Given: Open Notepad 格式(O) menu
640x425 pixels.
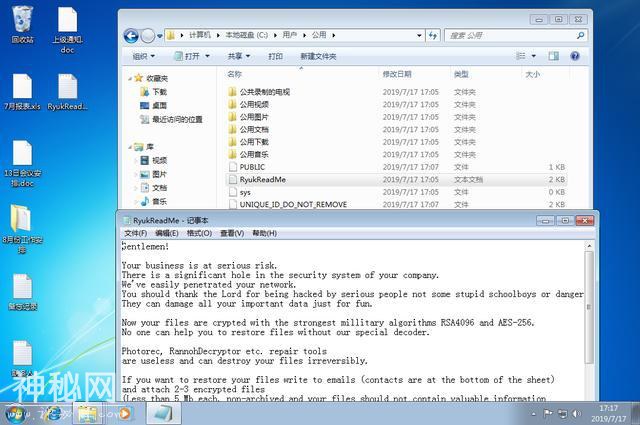Looking at the screenshot, I should coord(199,233).
